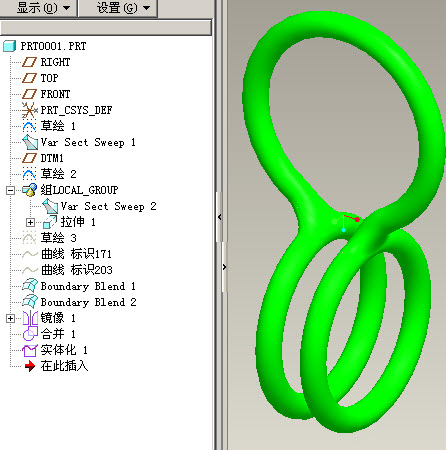Click the Boundary Blend 2 icon

[x=30, y=302]
